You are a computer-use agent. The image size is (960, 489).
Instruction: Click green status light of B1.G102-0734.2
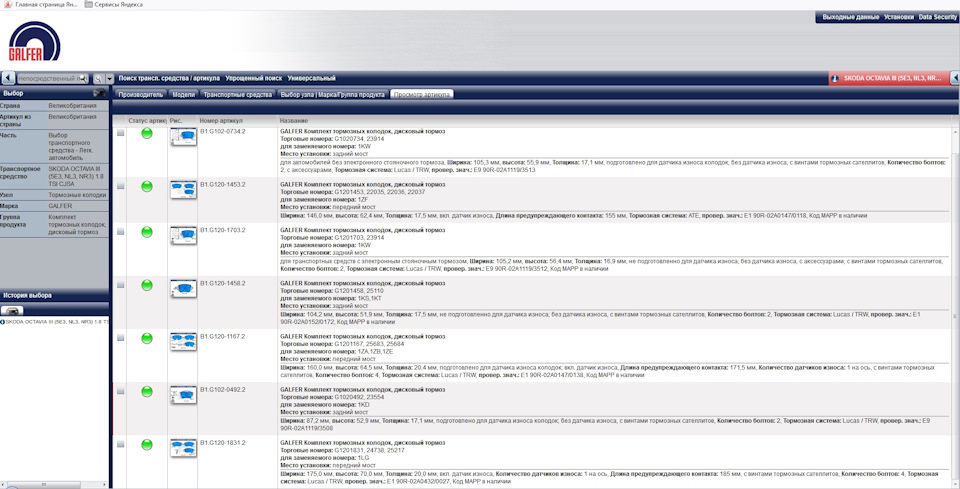147,133
